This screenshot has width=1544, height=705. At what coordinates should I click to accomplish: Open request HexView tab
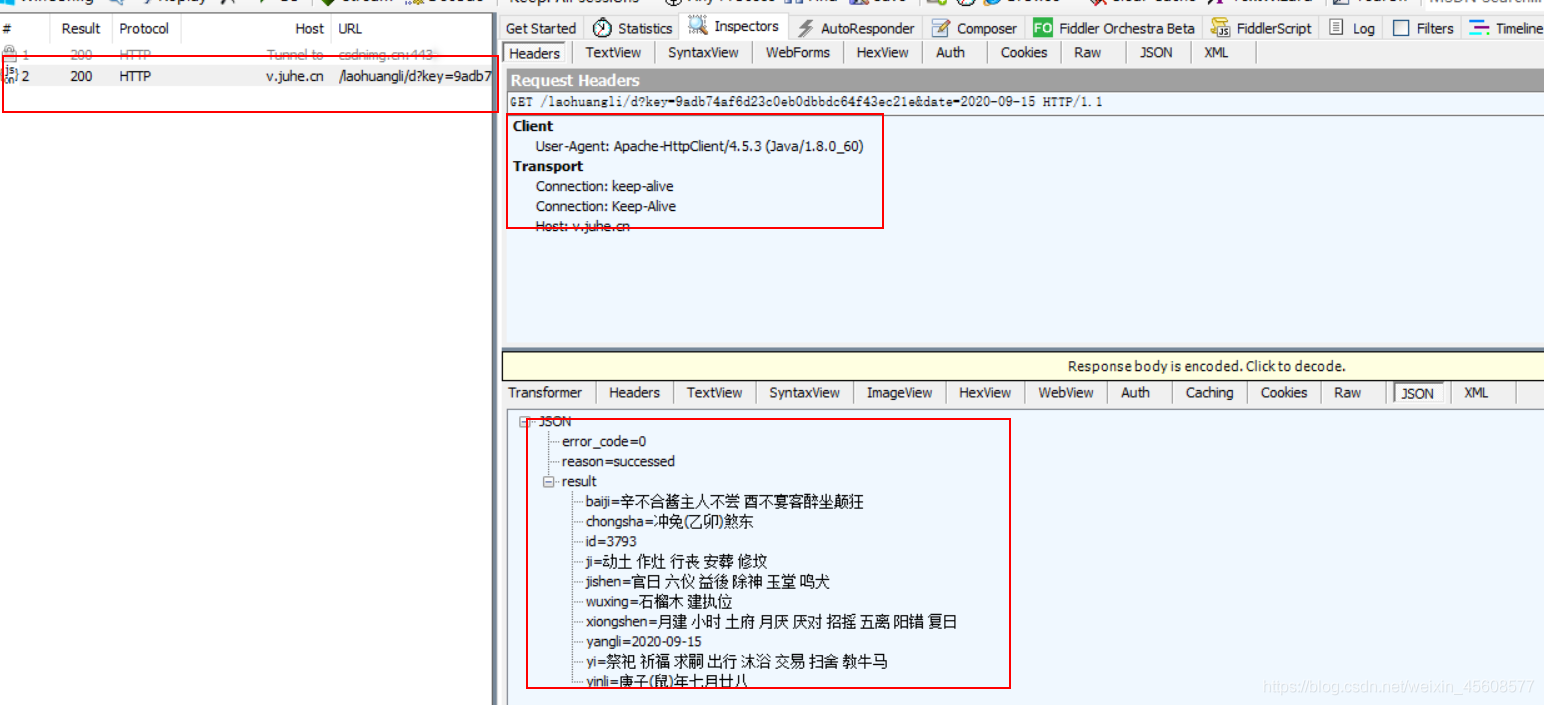point(883,52)
